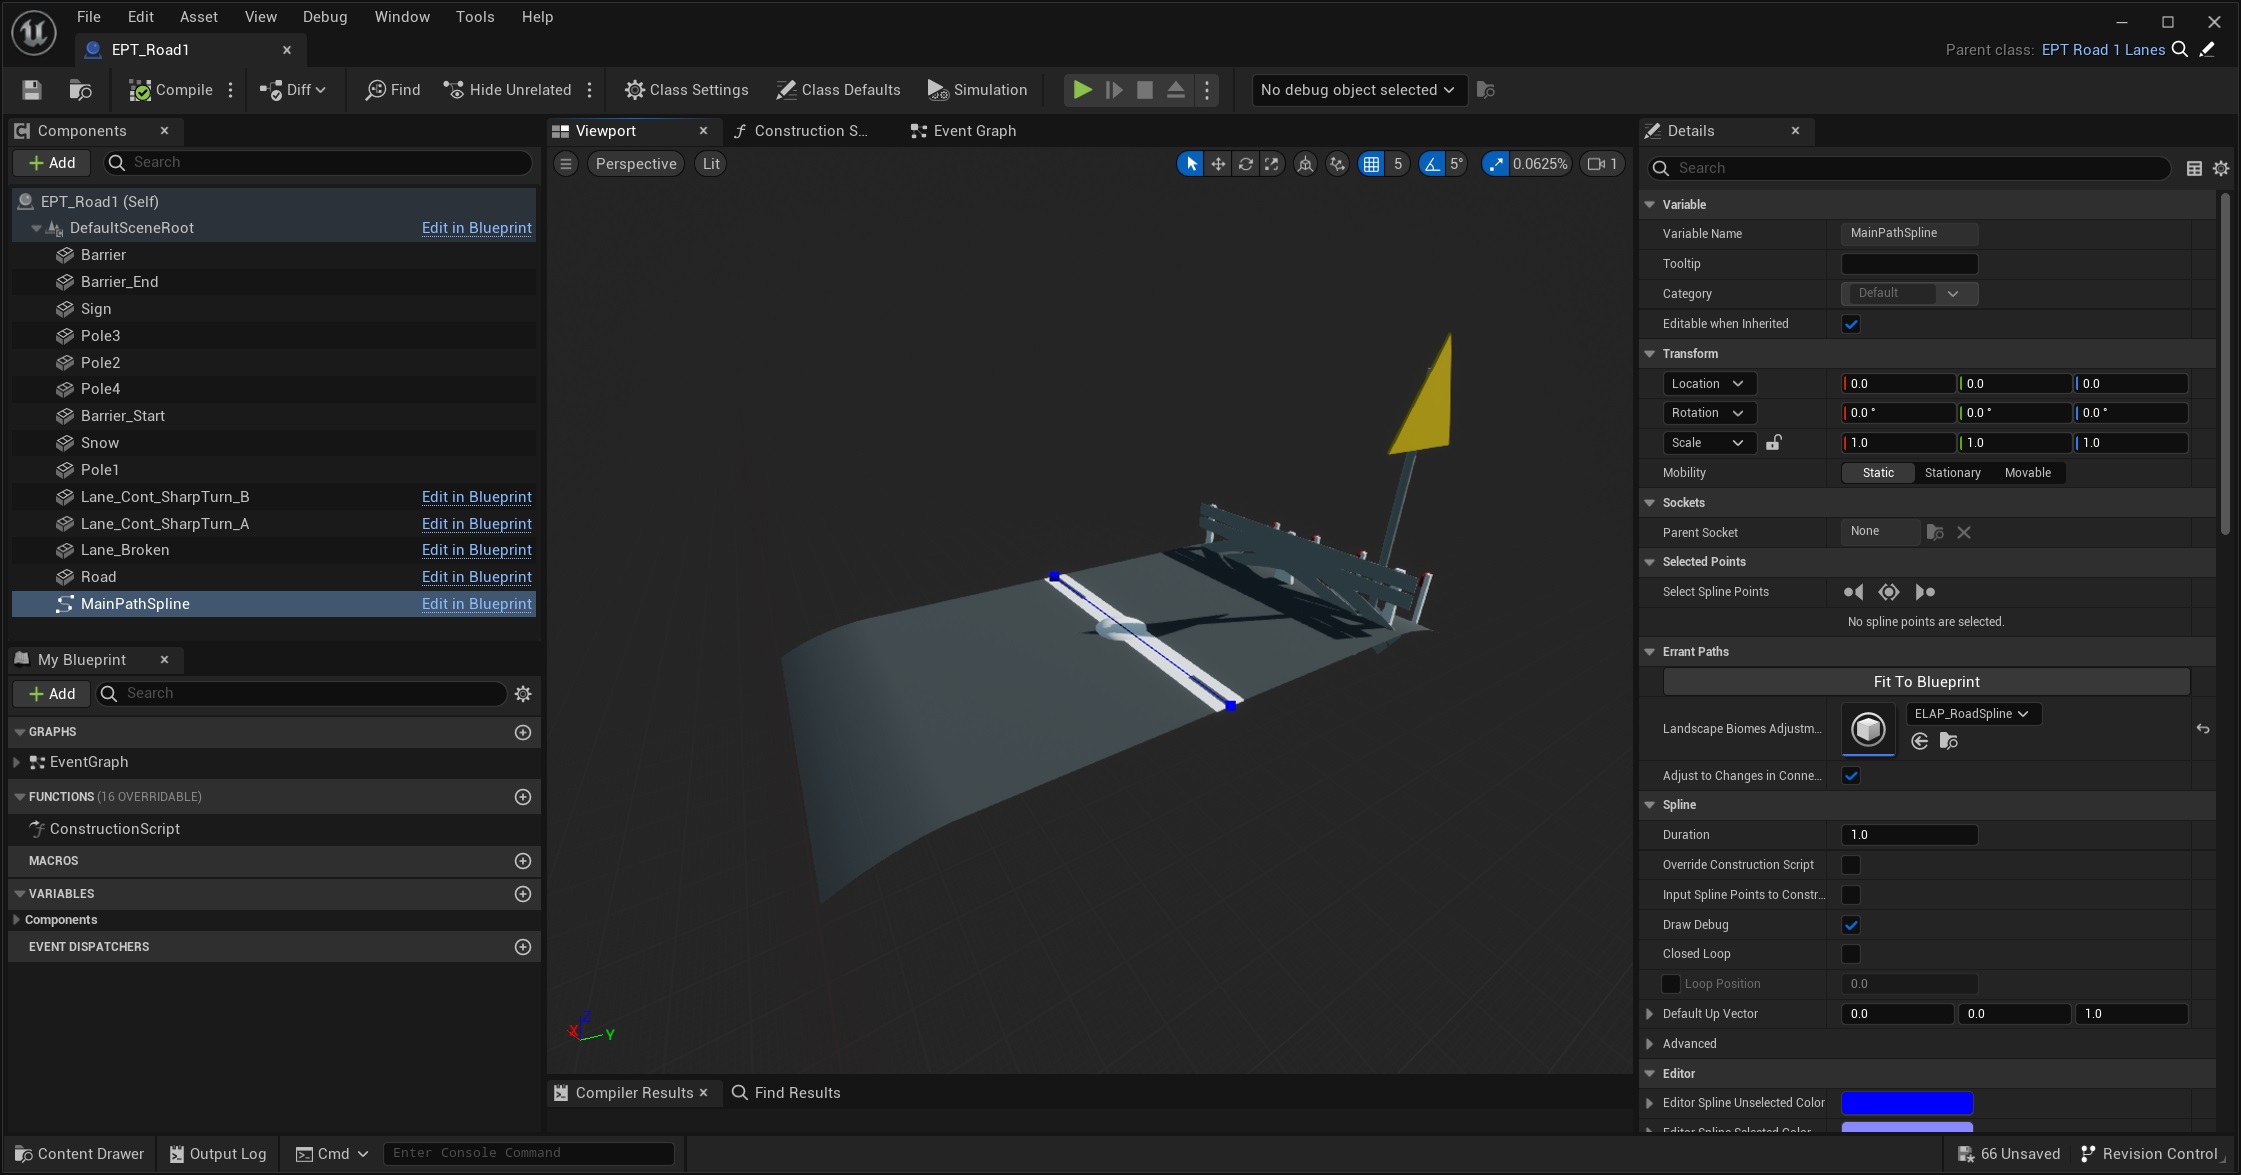This screenshot has width=2241, height=1175.
Task: Switch to the Event Graph tab
Action: click(x=964, y=131)
